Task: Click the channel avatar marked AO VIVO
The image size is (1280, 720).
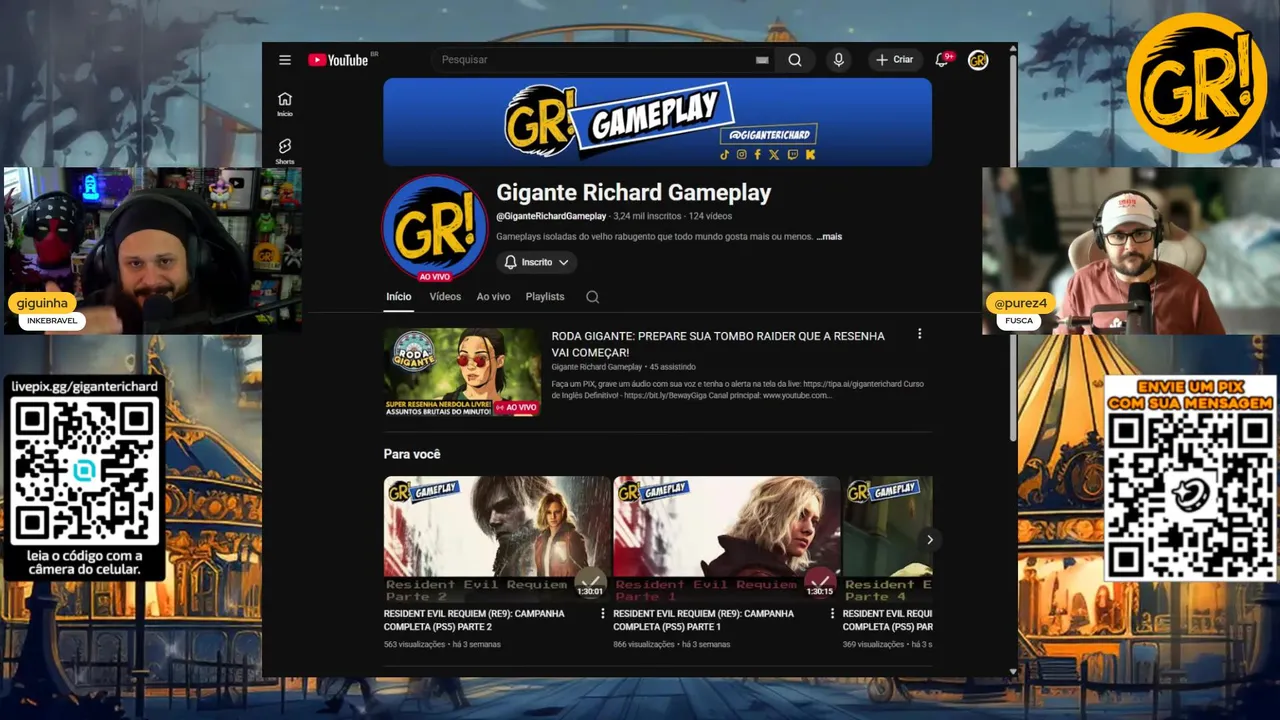Action: (x=434, y=228)
